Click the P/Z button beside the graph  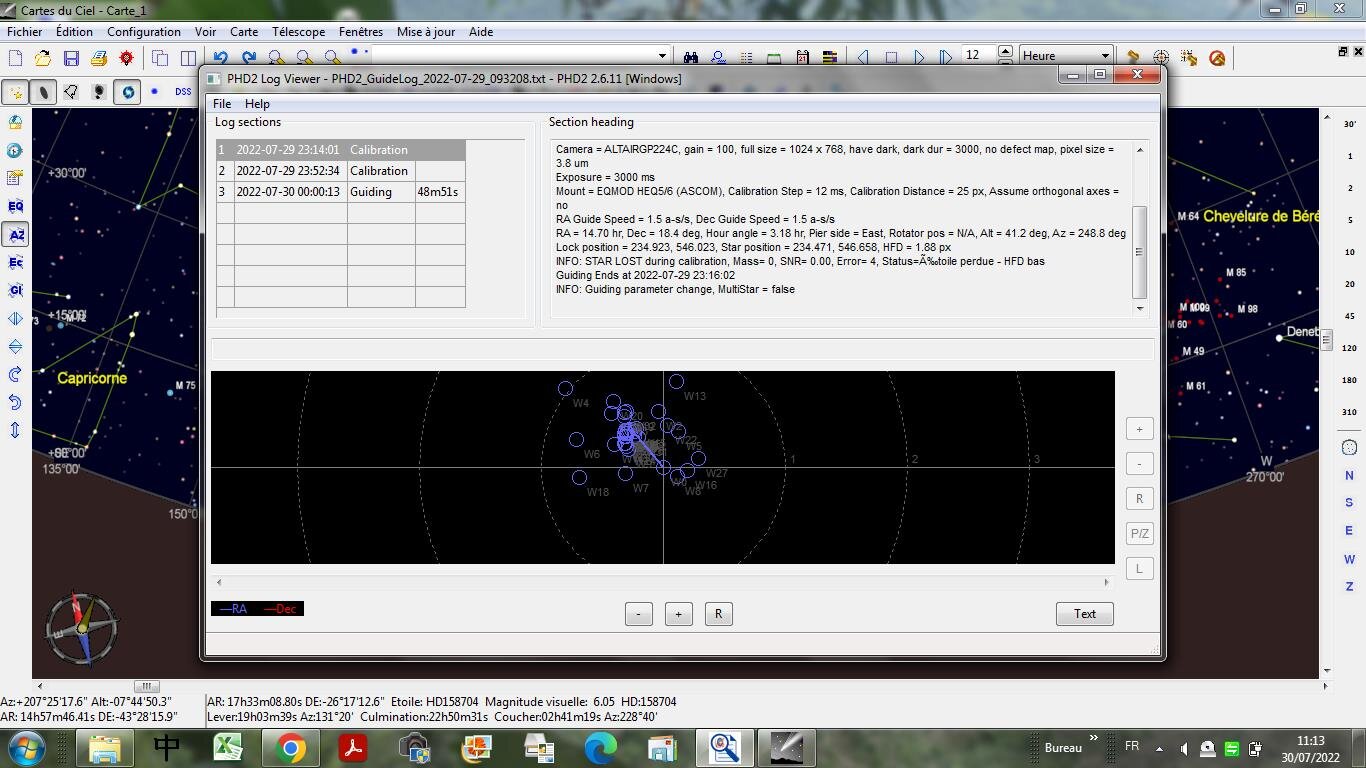[1140, 534]
